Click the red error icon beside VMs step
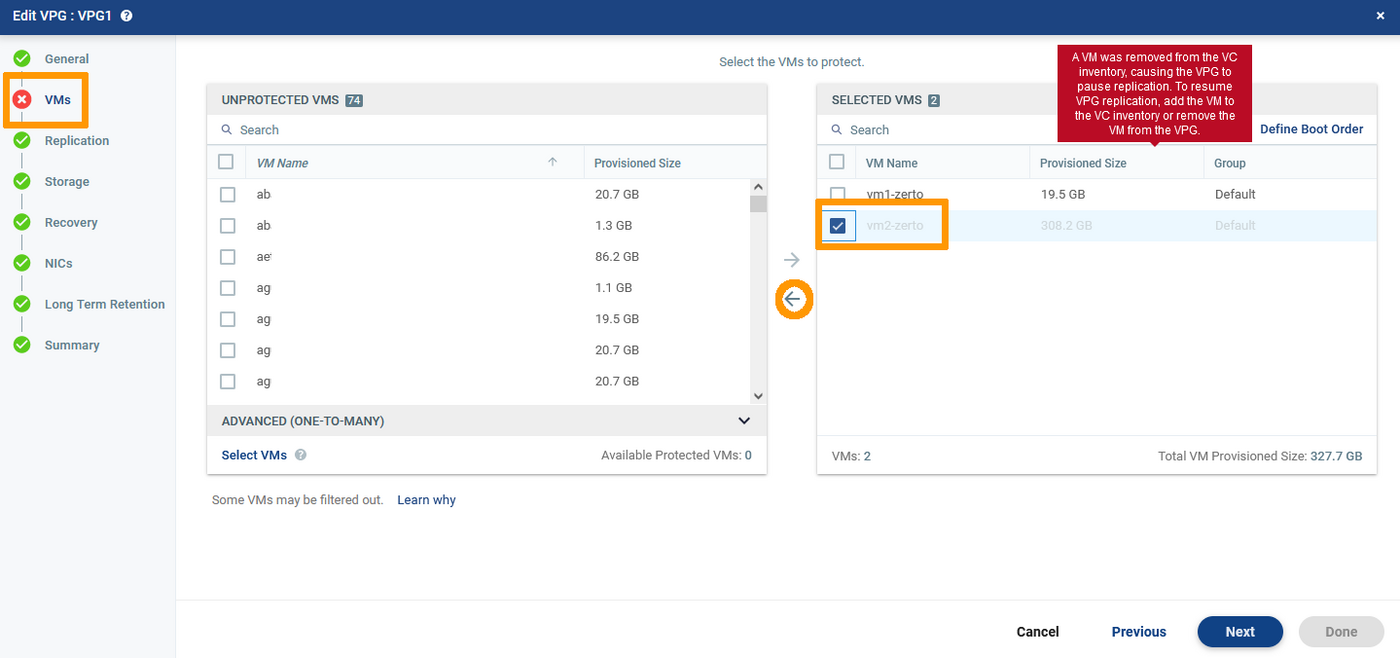Image resolution: width=1400 pixels, height=658 pixels. 22,100
